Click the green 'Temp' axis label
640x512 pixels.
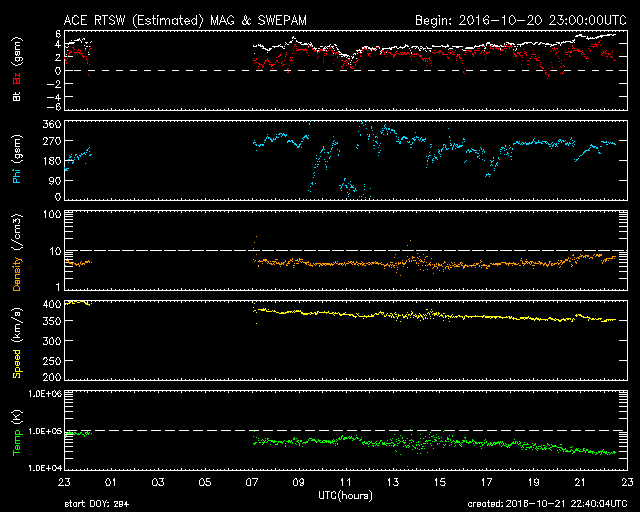[17, 443]
